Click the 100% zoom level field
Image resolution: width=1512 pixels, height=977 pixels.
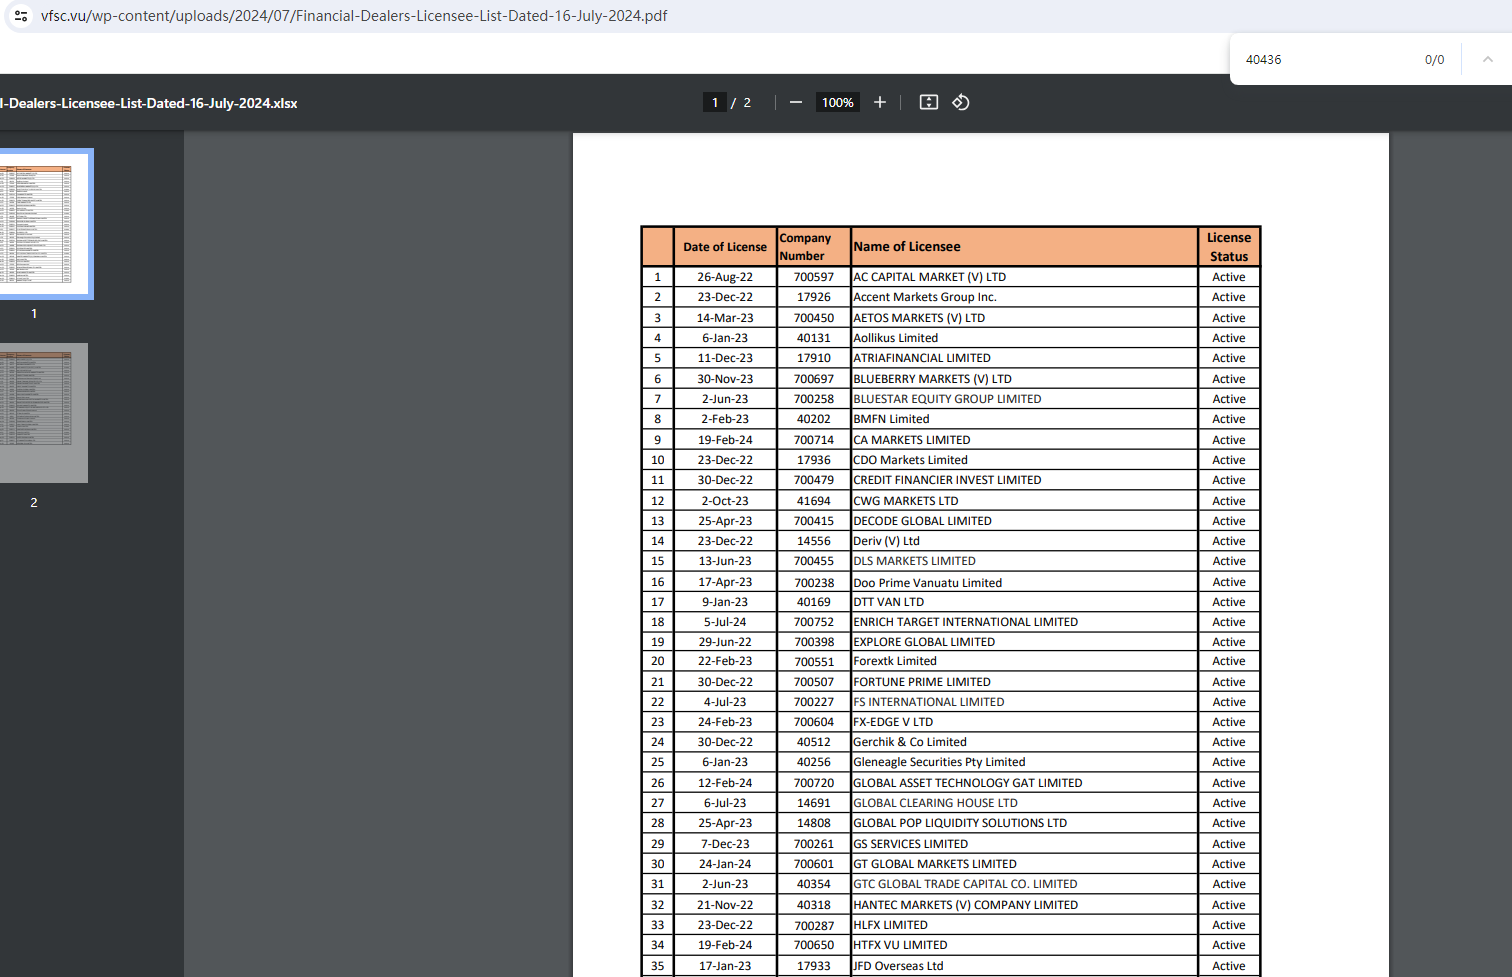[837, 102]
